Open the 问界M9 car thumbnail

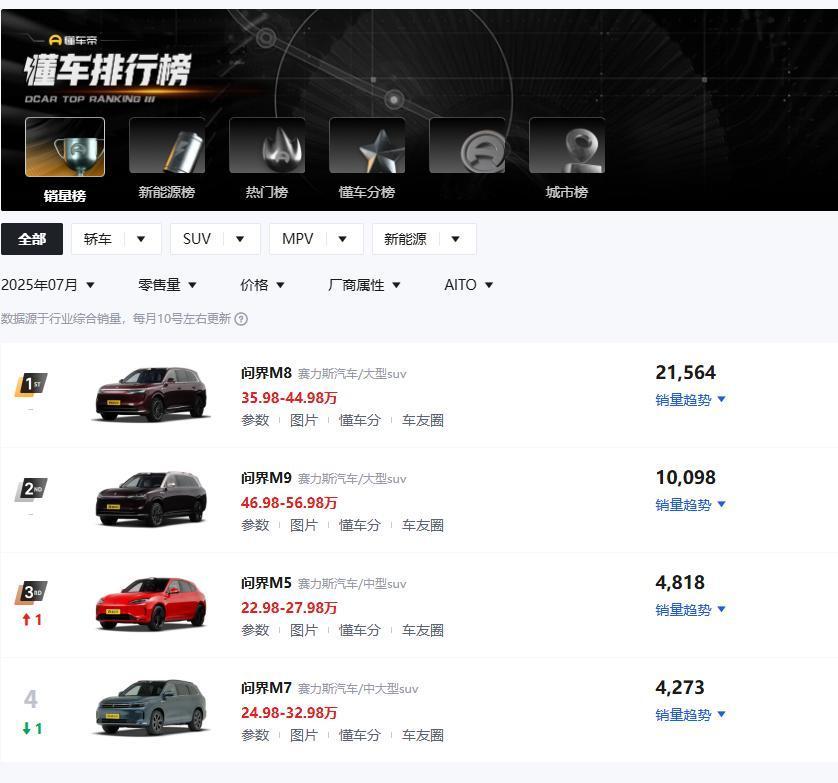point(151,499)
